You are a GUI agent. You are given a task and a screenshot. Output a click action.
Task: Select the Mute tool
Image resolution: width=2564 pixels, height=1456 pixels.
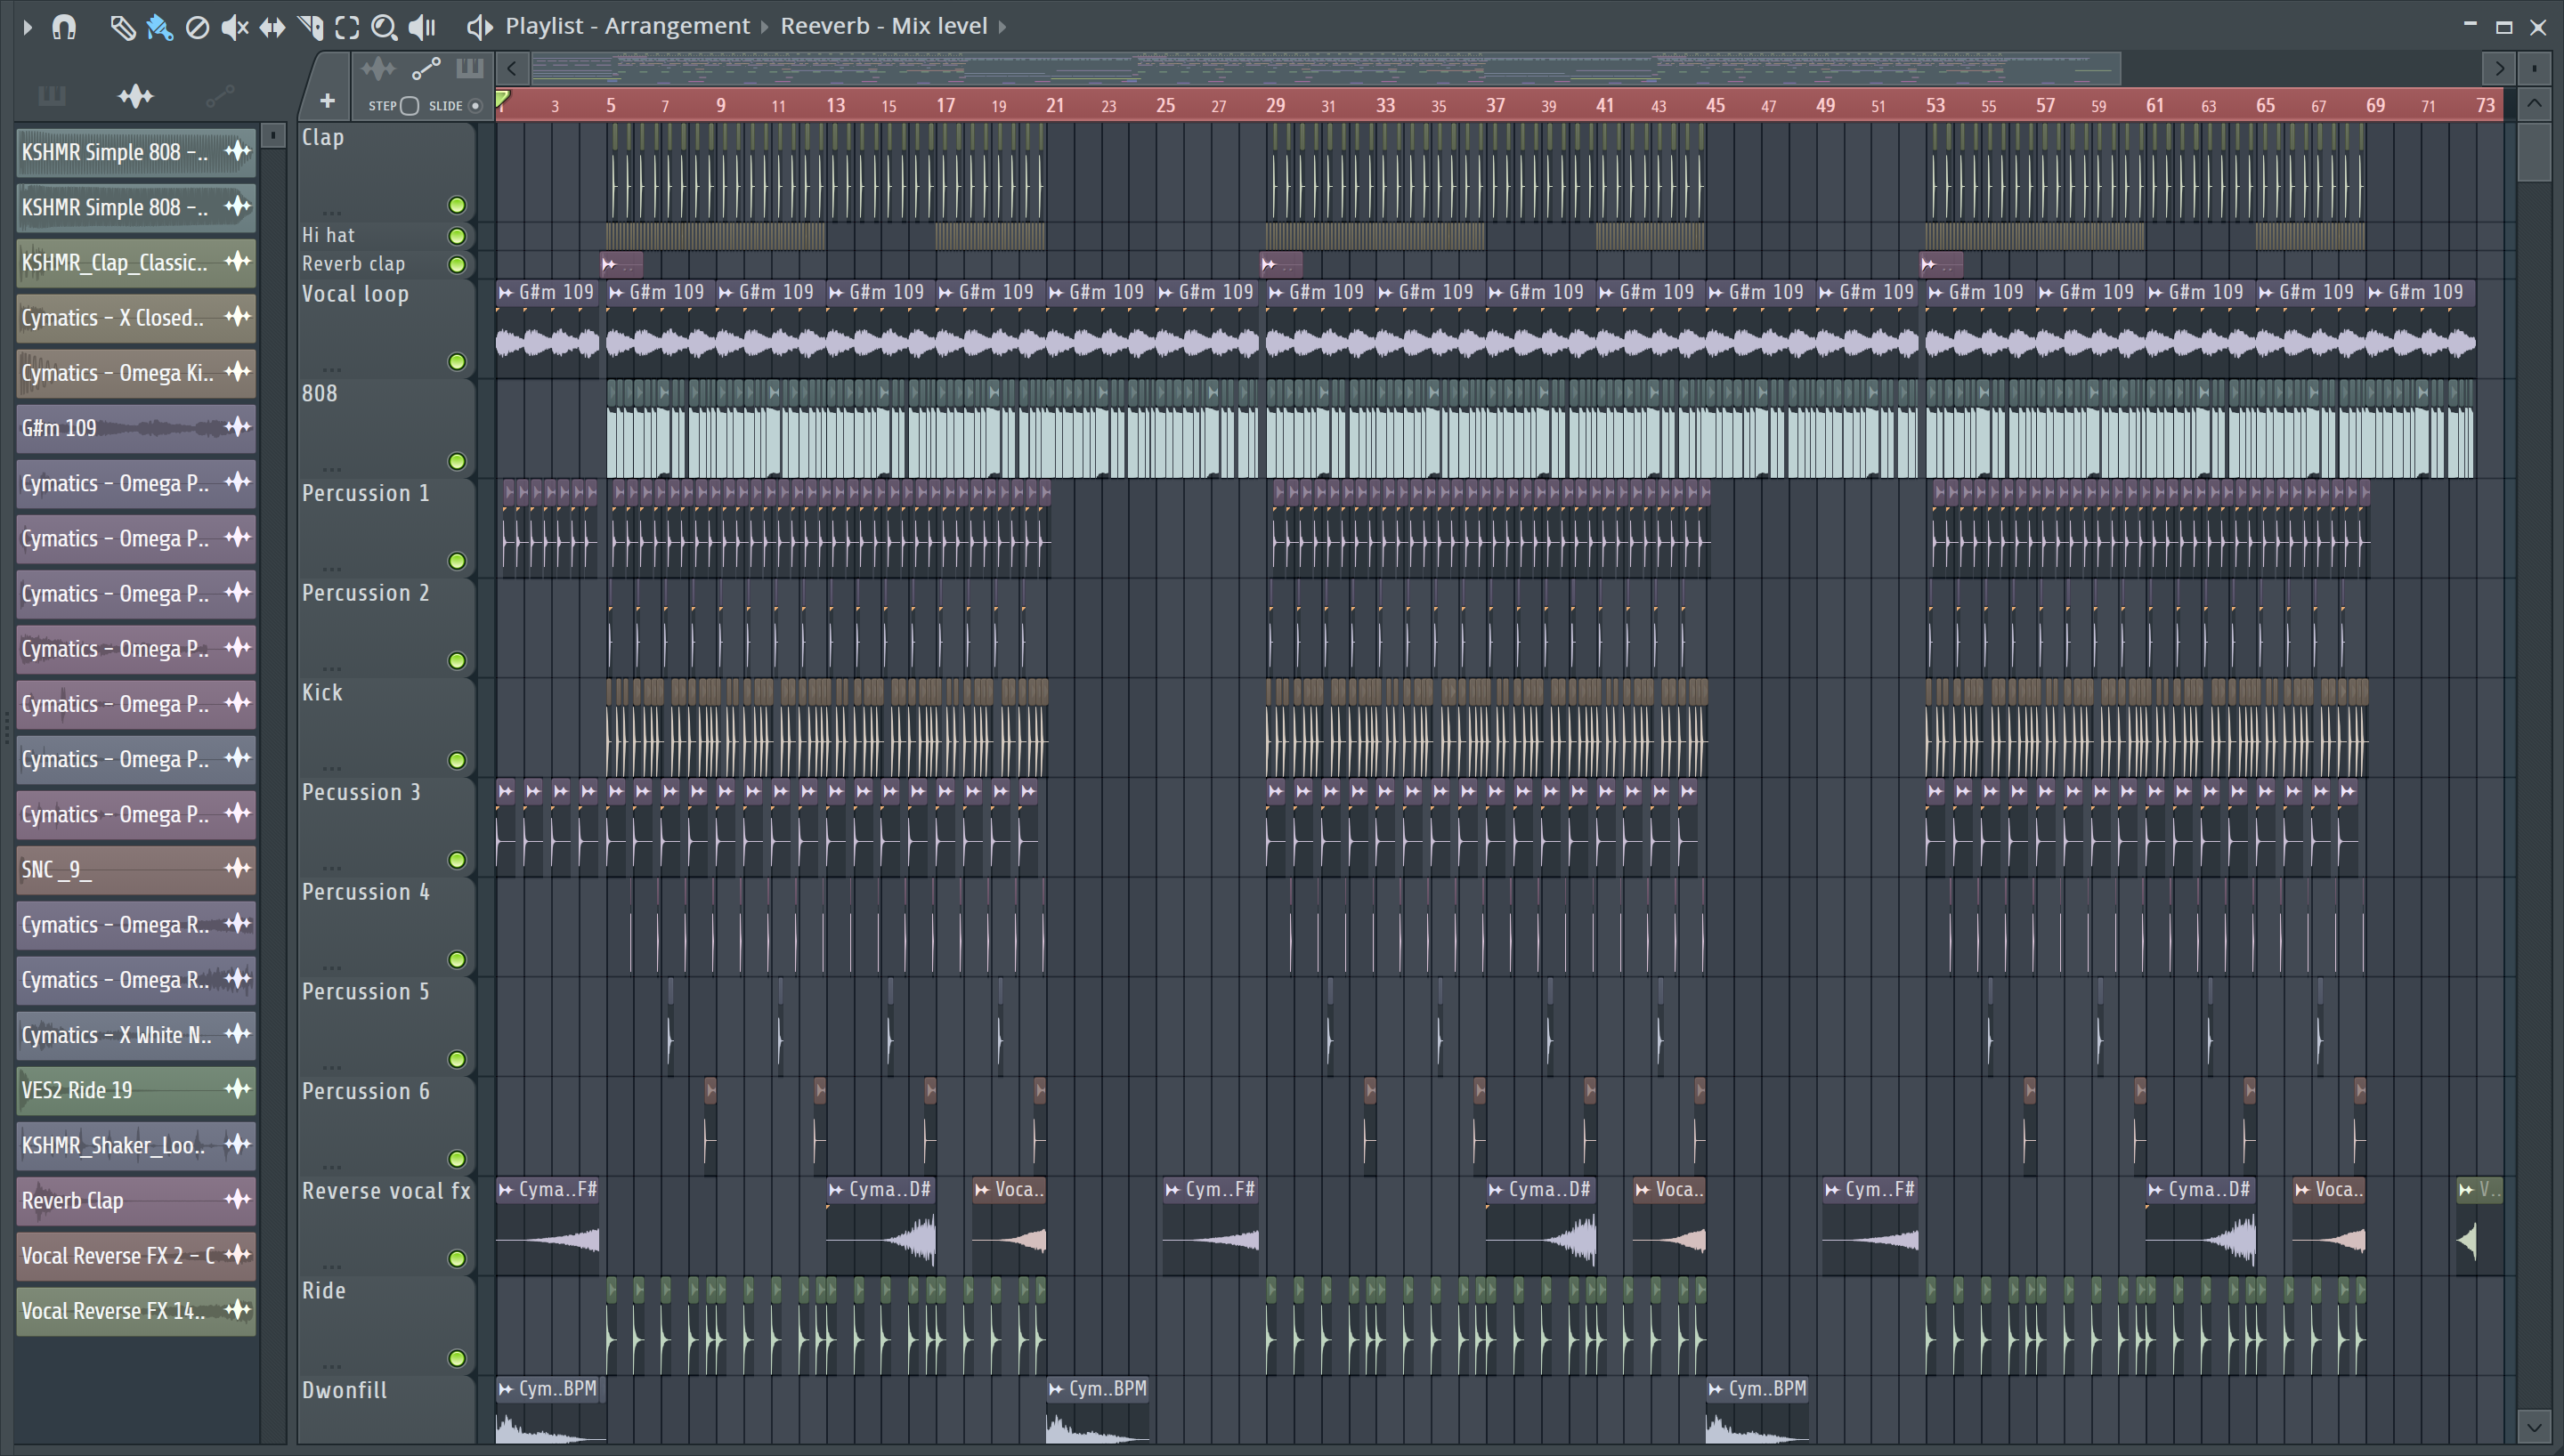[x=234, y=27]
